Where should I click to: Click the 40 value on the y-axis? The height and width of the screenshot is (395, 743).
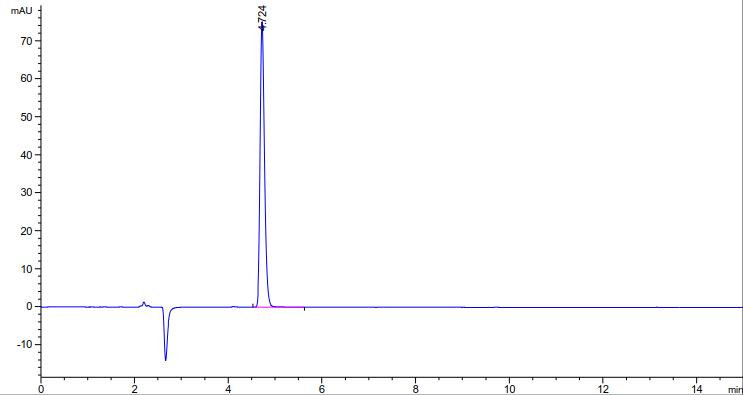click(28, 155)
